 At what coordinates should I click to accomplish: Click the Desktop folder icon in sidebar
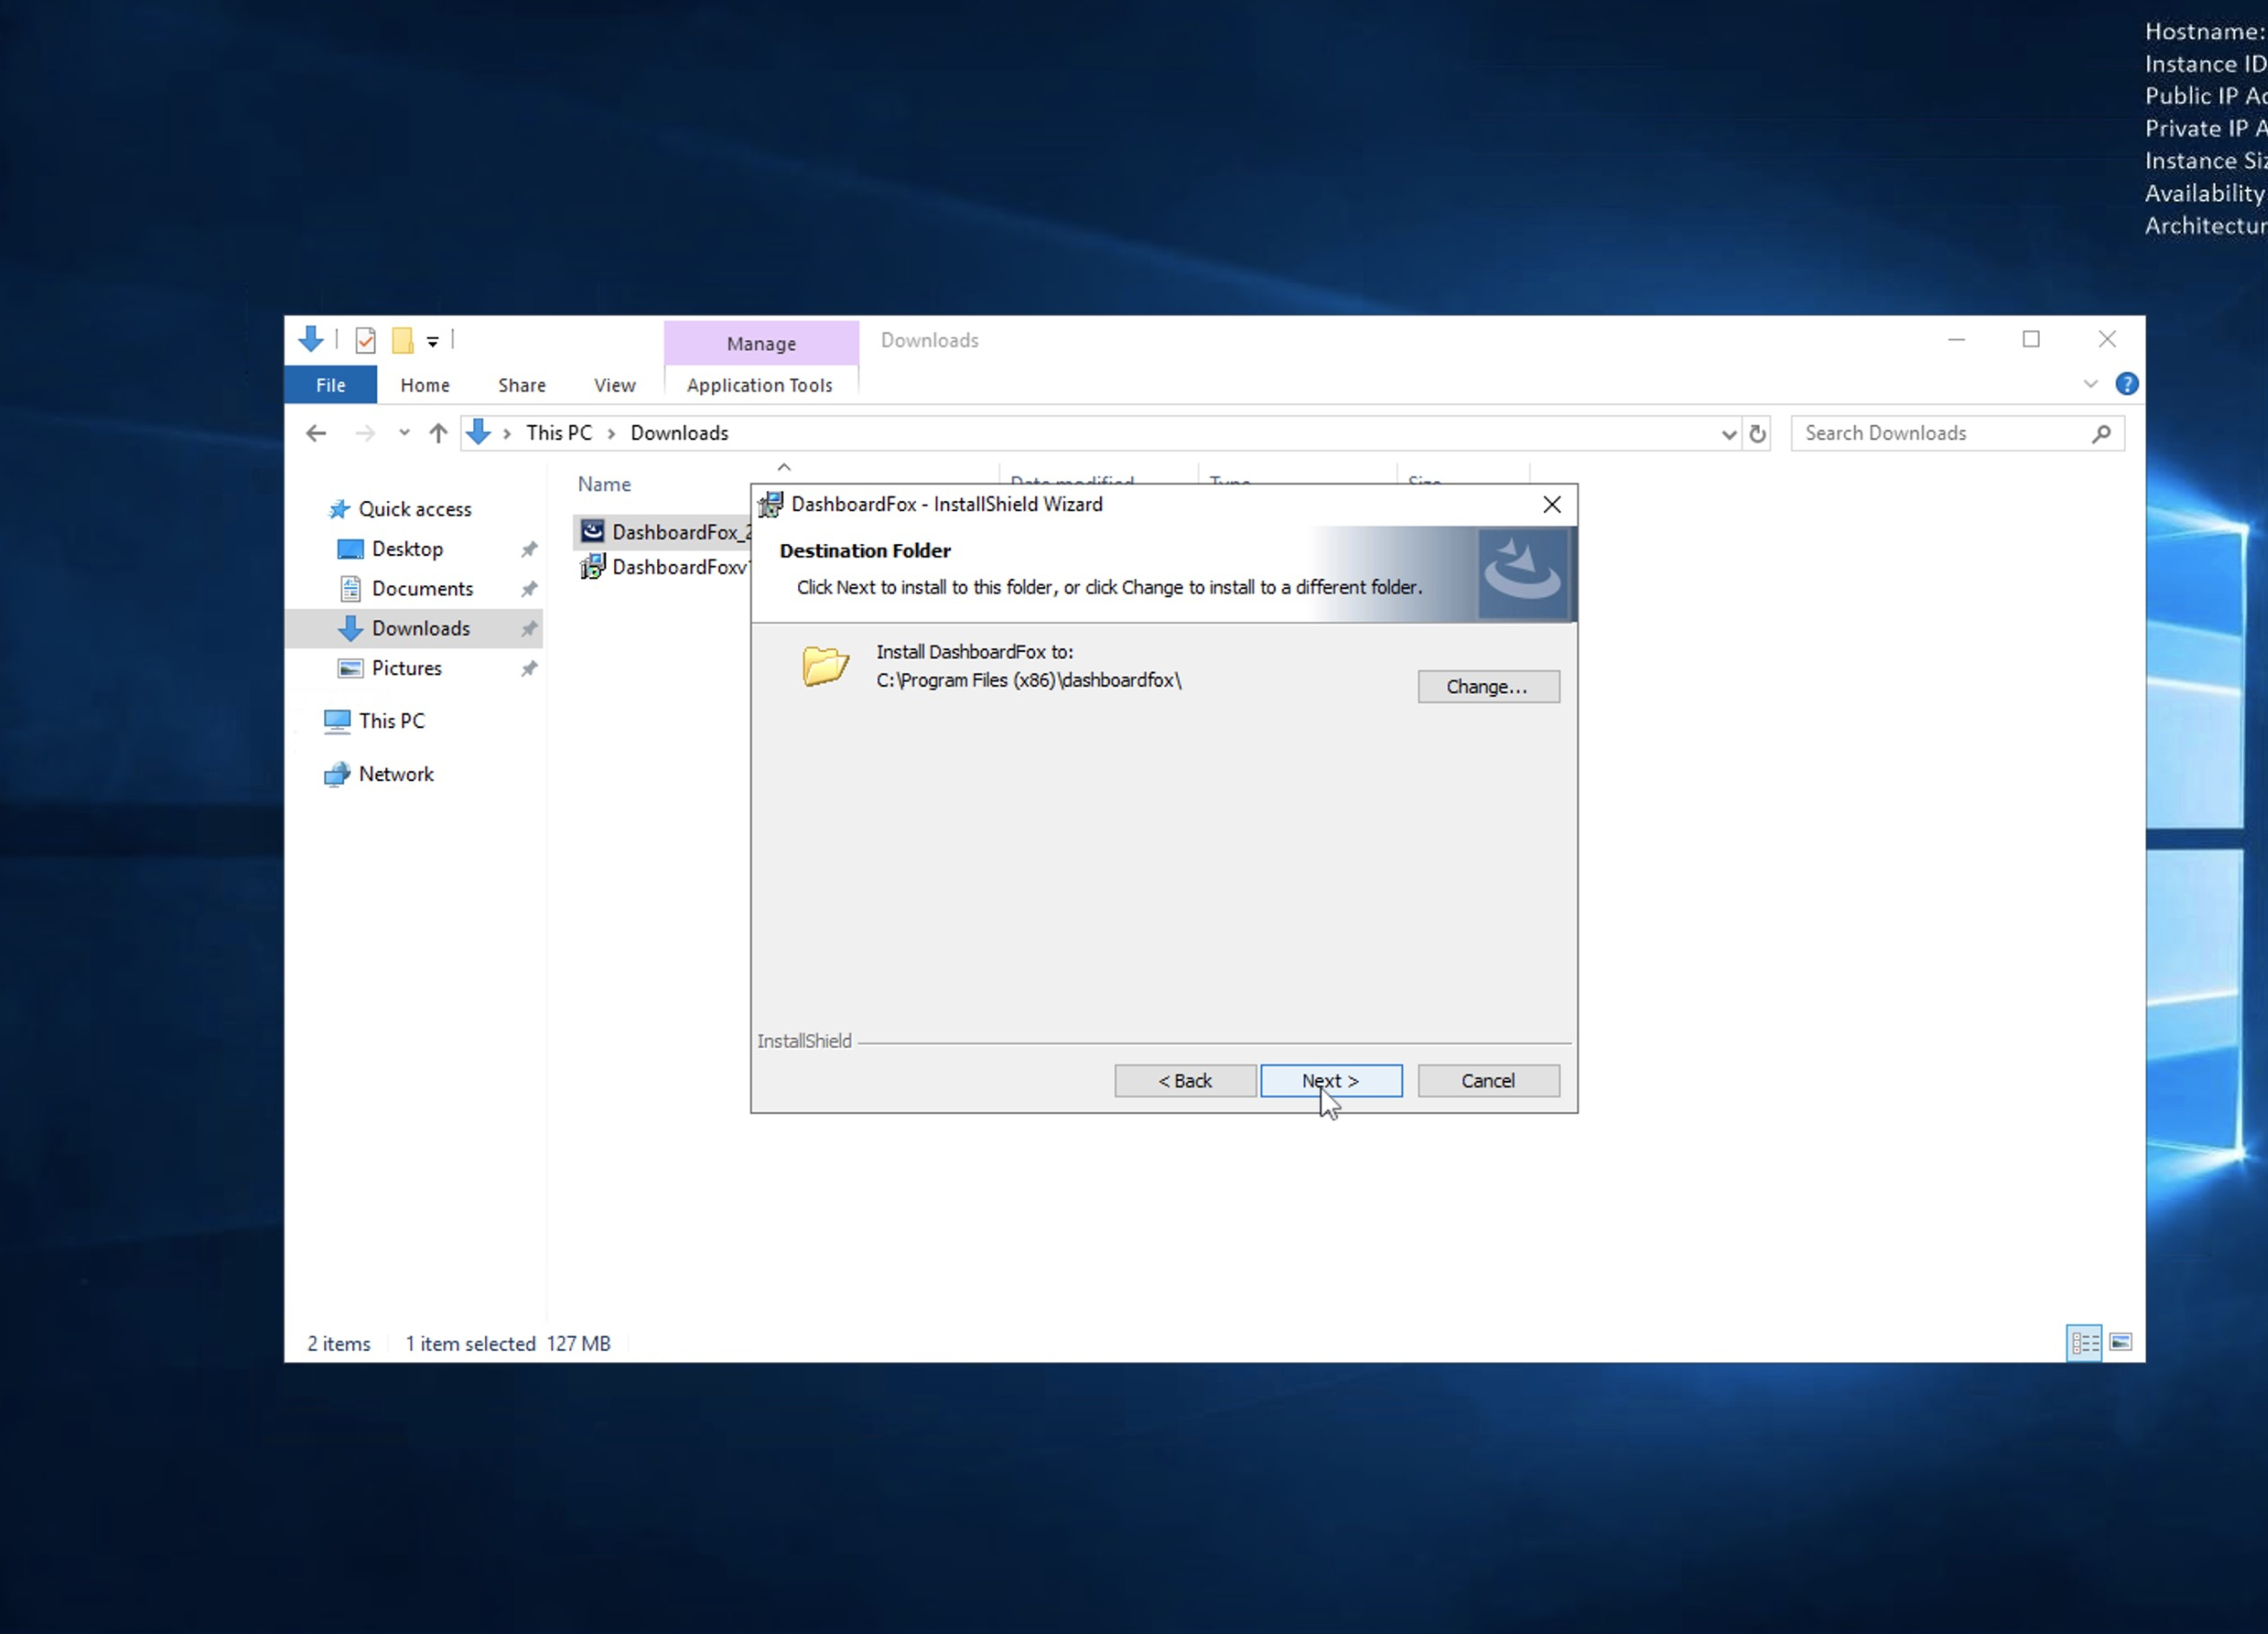pyautogui.click(x=350, y=549)
